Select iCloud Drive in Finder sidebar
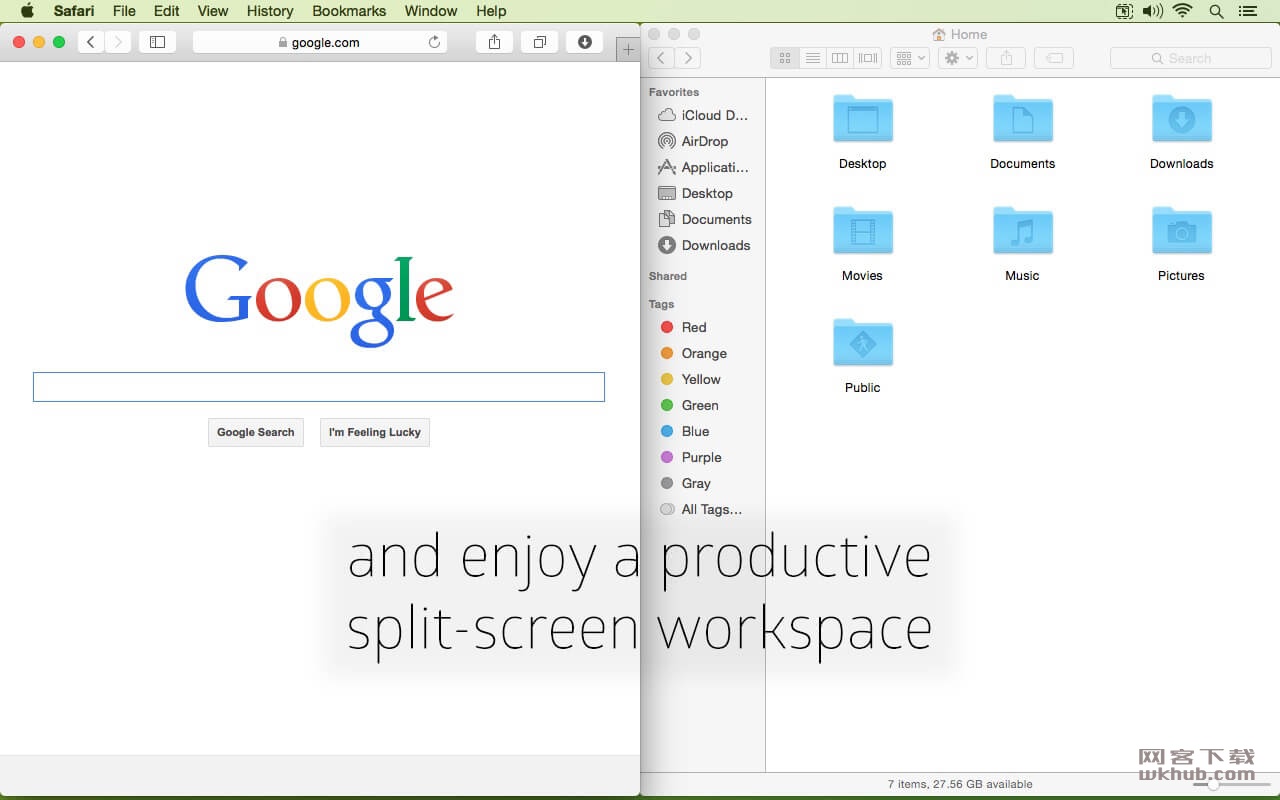The image size is (1280, 800). tap(704, 115)
